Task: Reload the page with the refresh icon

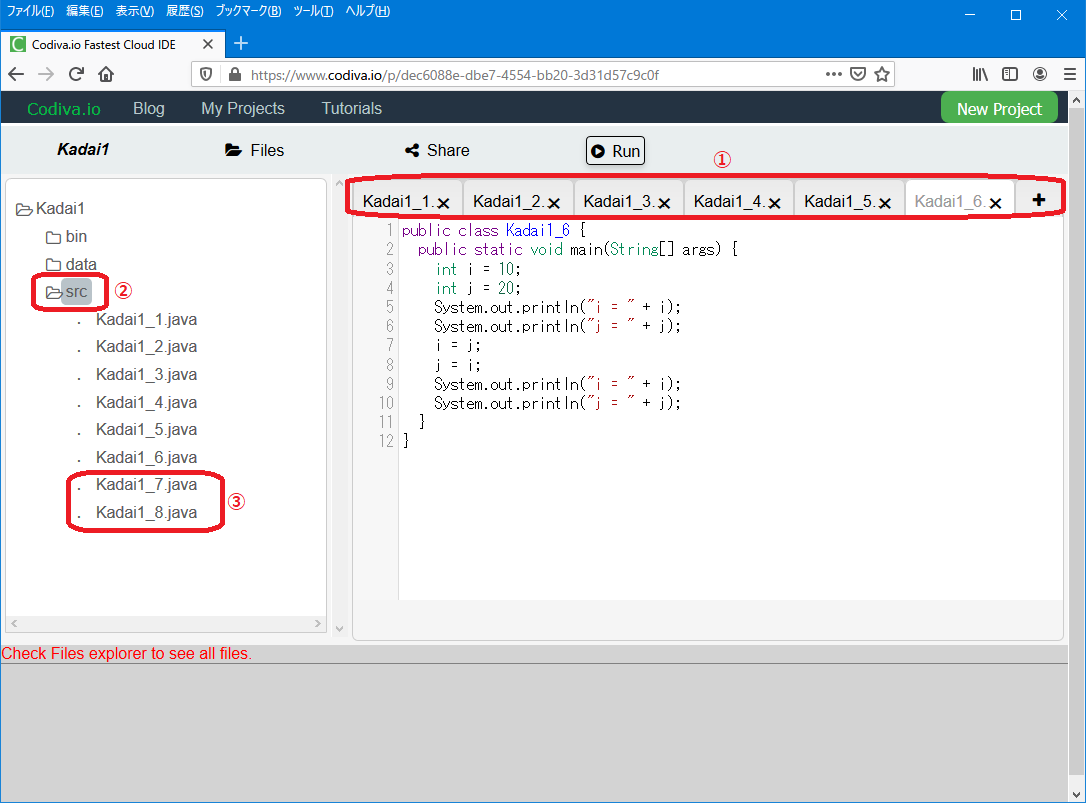Action: point(76,74)
